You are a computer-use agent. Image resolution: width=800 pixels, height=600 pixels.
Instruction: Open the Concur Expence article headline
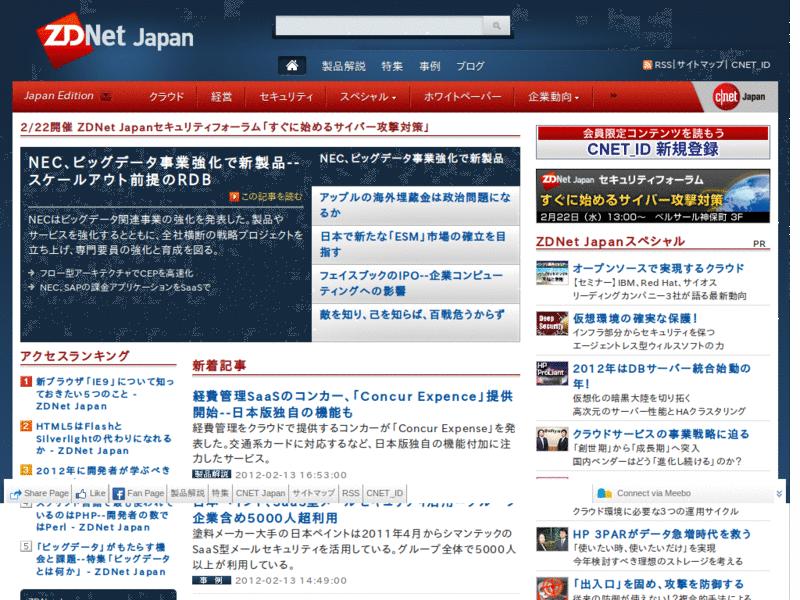pyautogui.click(x=353, y=404)
